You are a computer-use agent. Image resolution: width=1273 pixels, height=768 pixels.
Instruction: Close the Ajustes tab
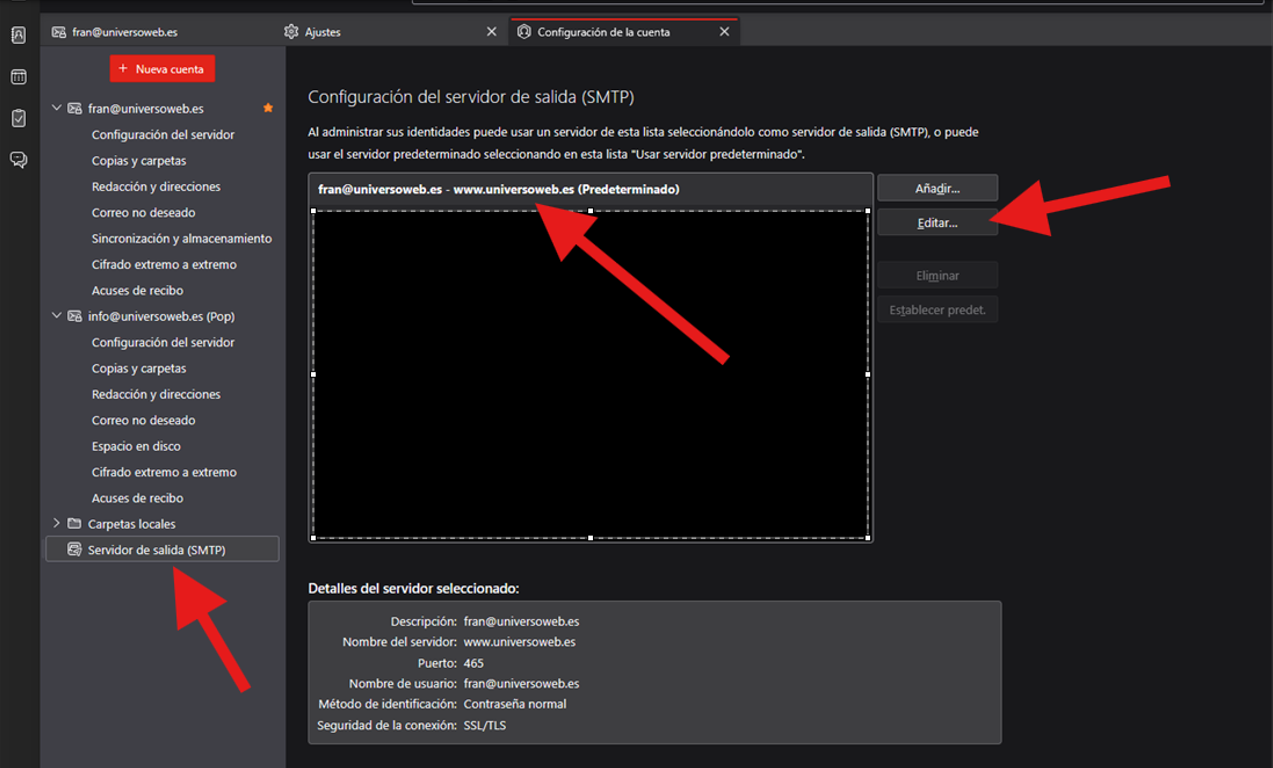coord(491,32)
